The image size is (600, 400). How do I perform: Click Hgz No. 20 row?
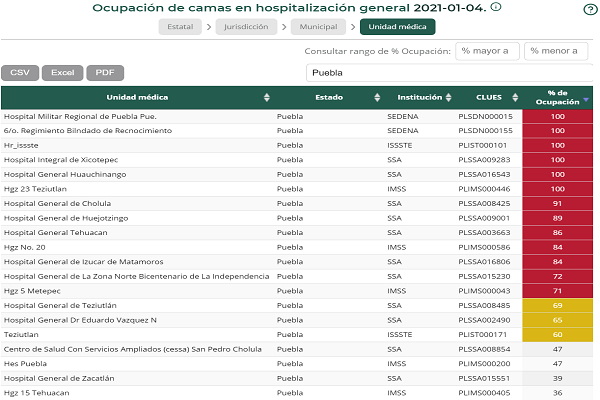pos(297,247)
